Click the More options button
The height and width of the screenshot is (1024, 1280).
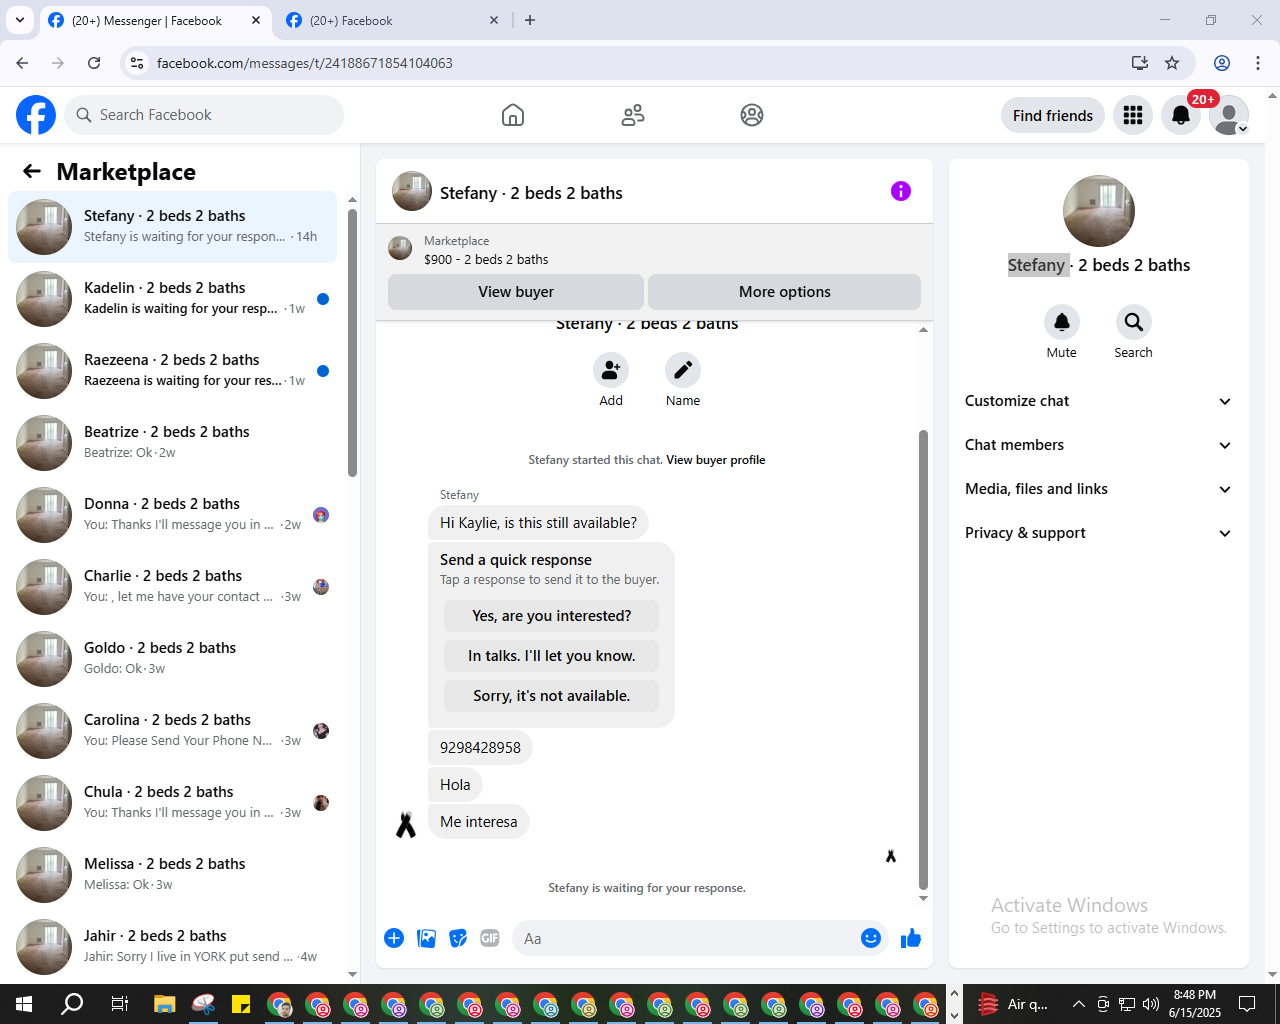click(x=785, y=292)
